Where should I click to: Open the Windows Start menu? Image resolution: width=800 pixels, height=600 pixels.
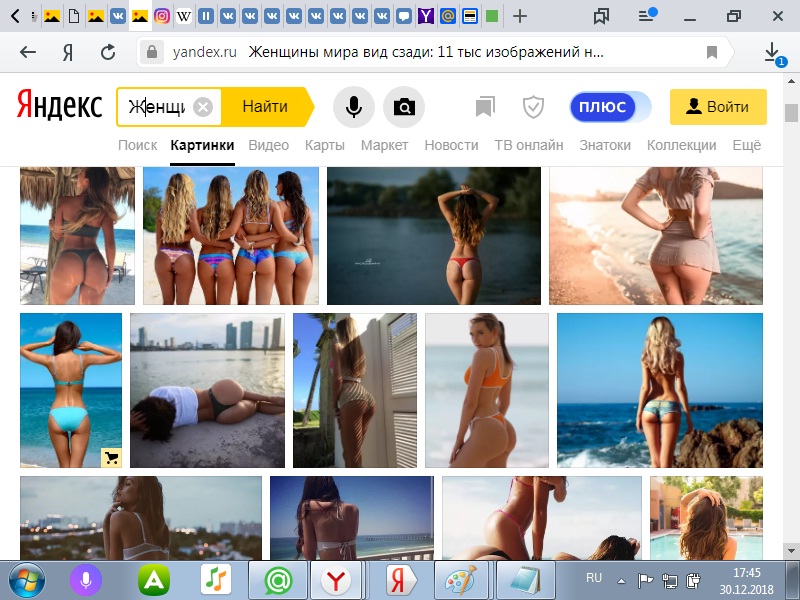27,581
